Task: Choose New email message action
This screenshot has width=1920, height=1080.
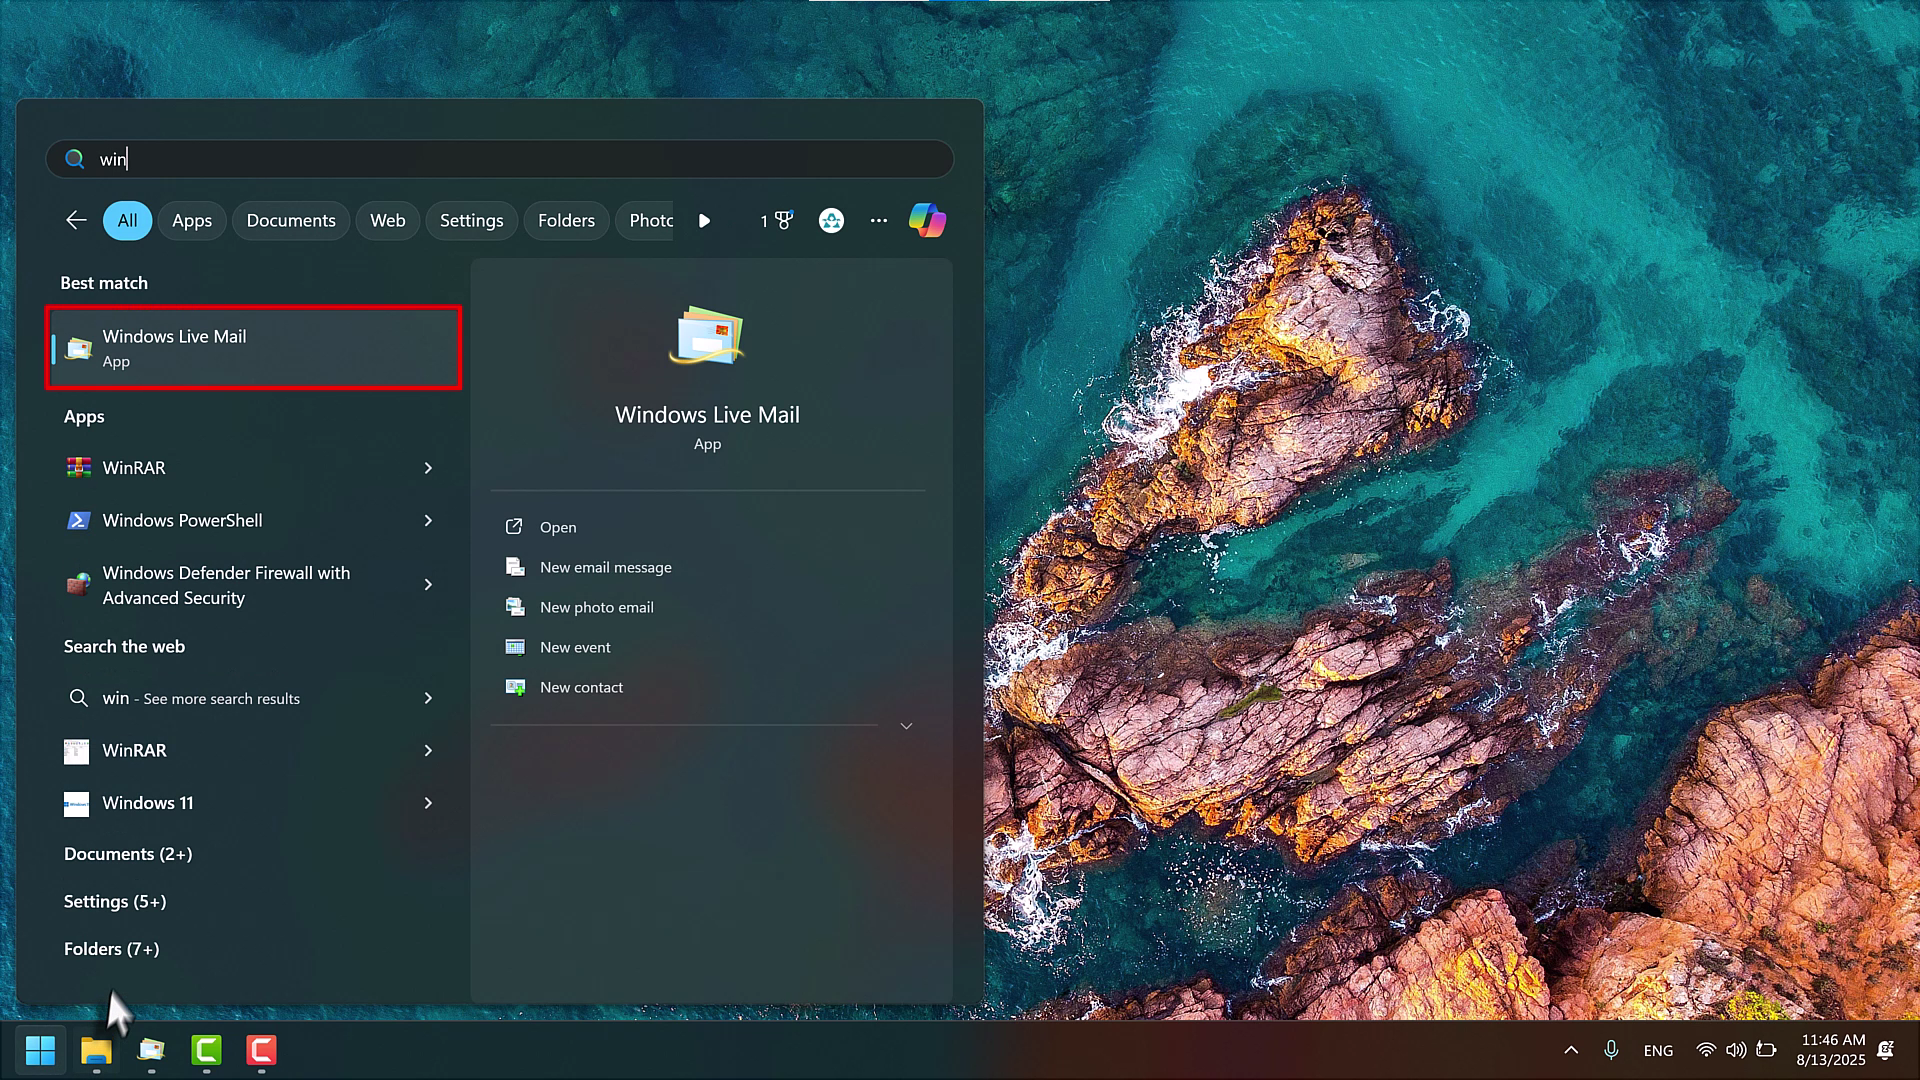Action: point(606,567)
